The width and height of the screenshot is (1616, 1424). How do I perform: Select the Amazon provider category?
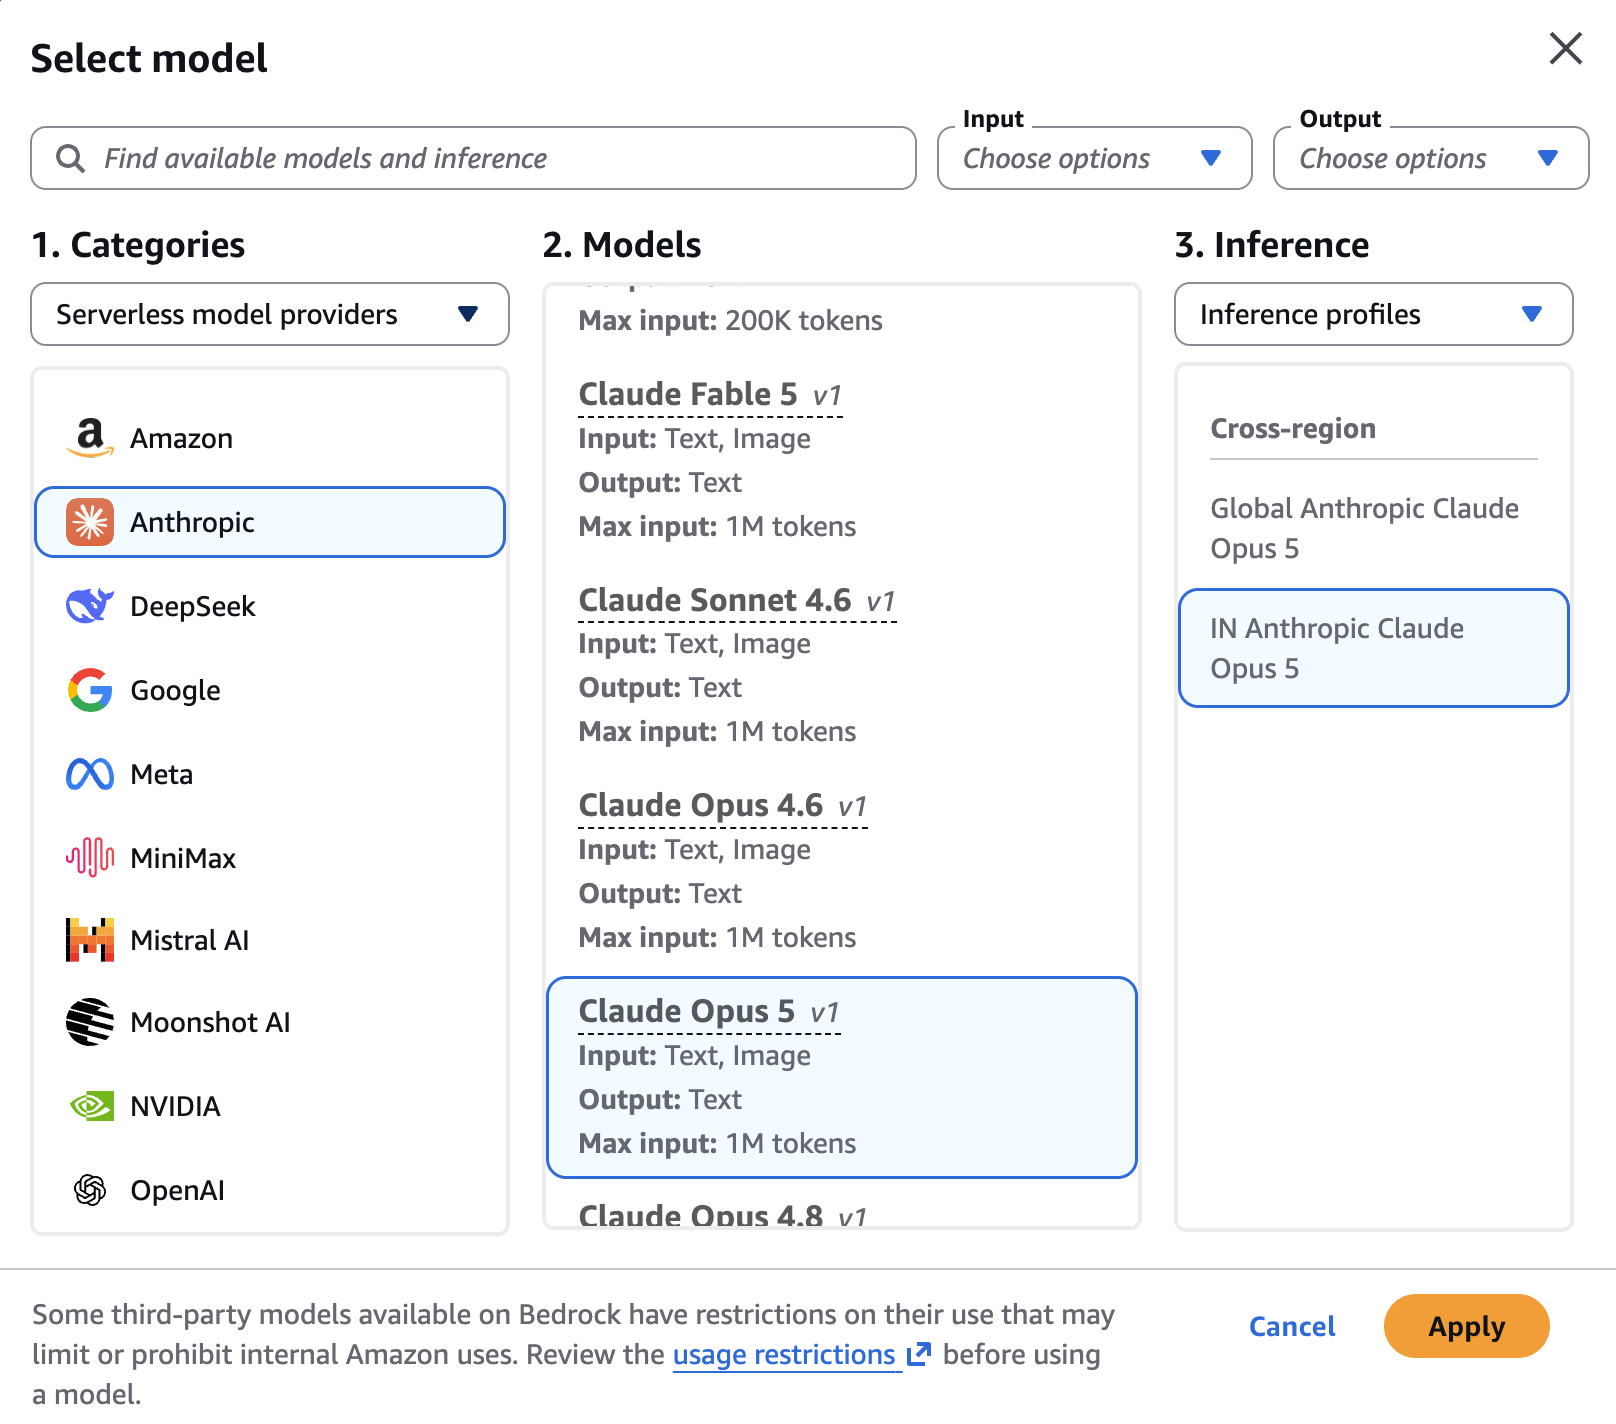270,438
